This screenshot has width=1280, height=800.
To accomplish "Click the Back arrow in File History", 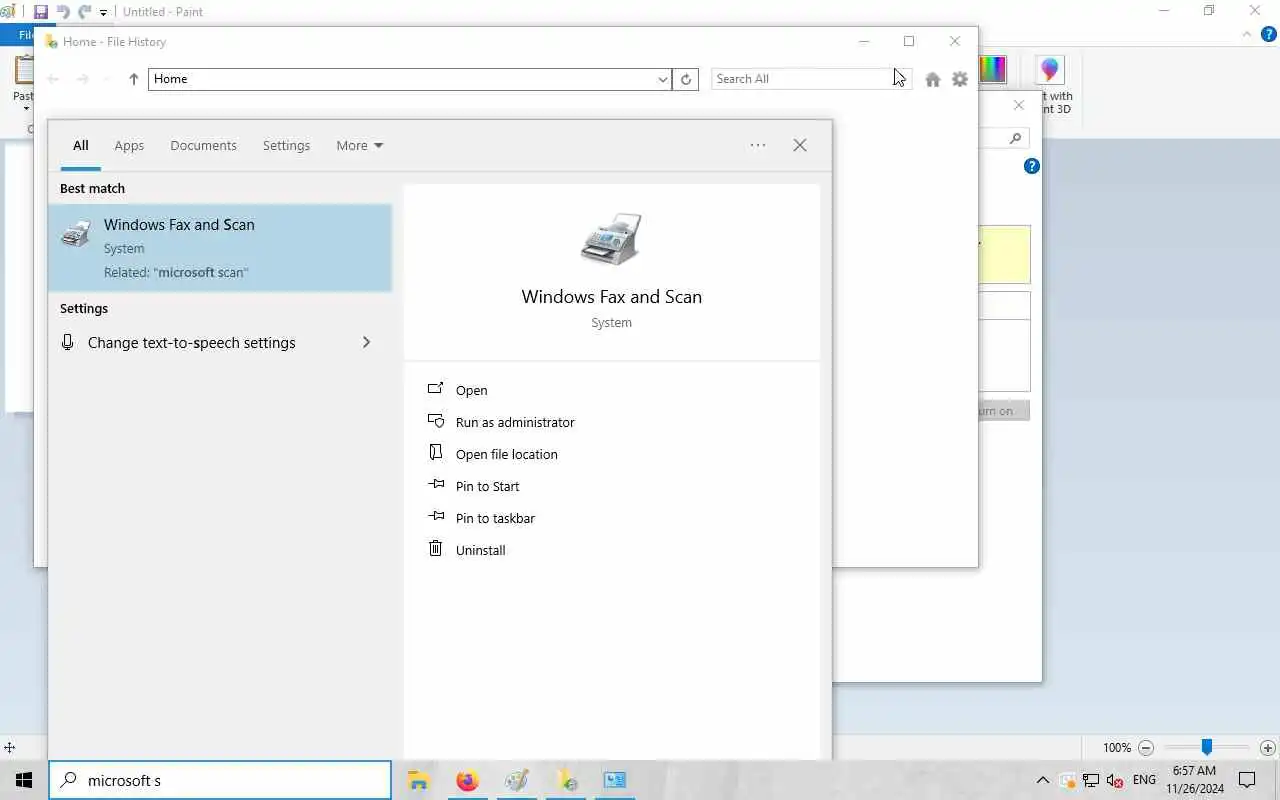I will click(54, 79).
